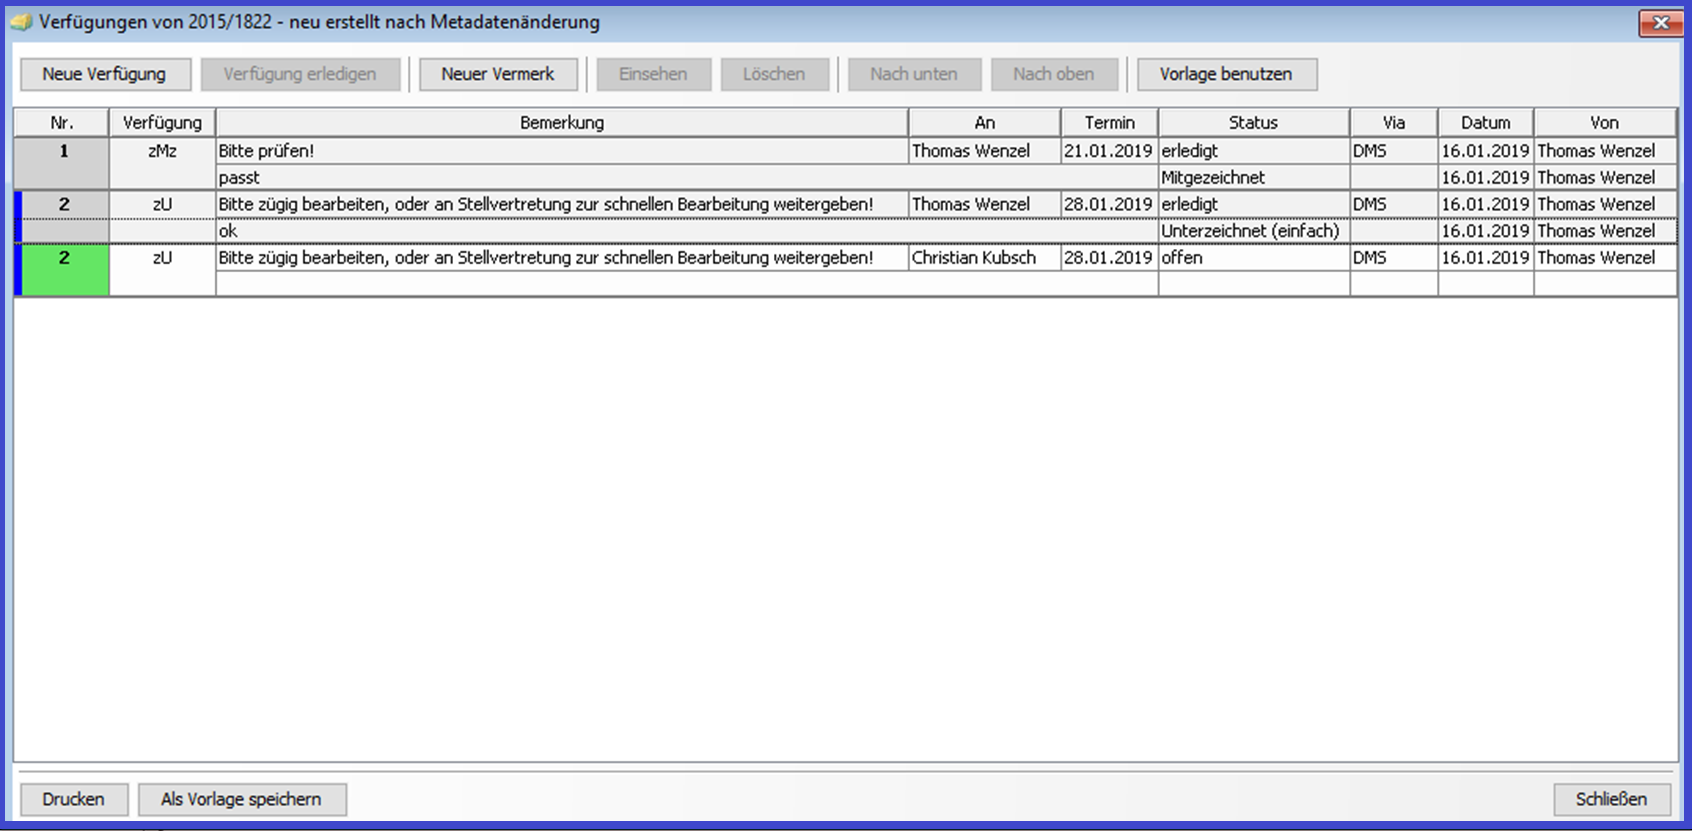This screenshot has height=831, width=1693.
Task: Open Vorlage benutzen
Action: 1226,74
